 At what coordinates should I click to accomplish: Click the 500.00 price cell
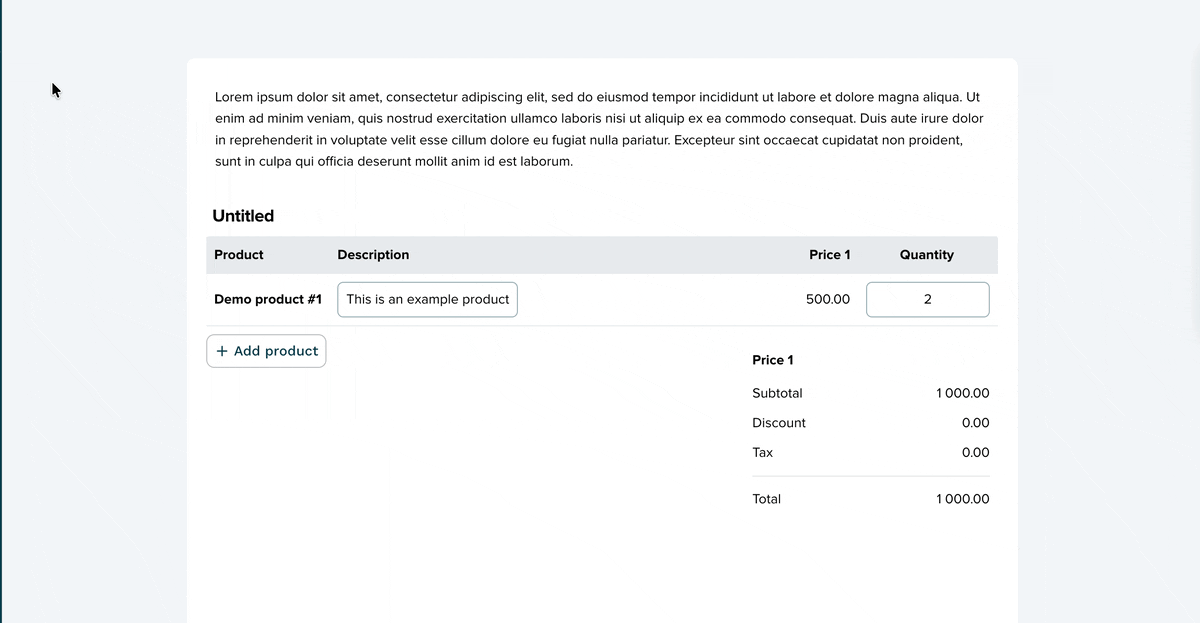pyautogui.click(x=828, y=299)
